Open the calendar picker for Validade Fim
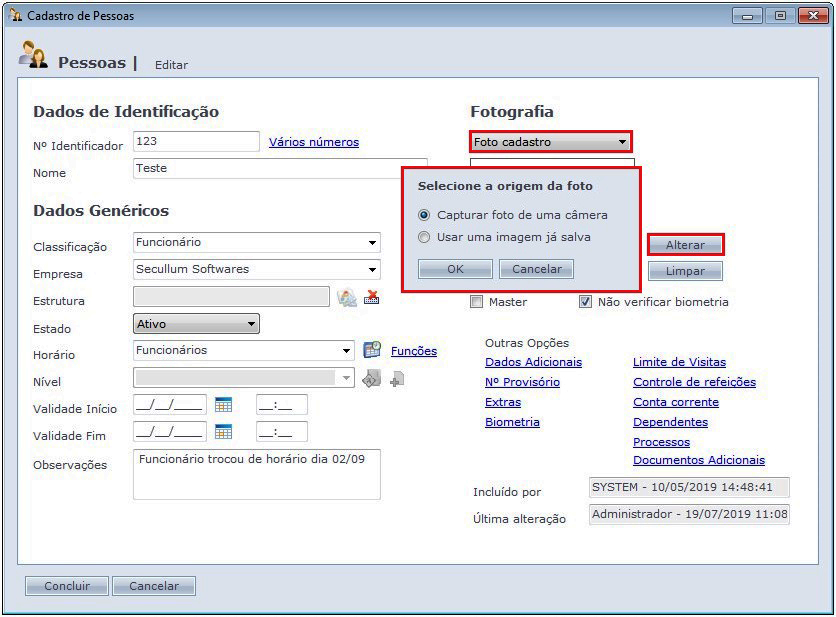The width and height of the screenshot is (836, 617). point(223,432)
